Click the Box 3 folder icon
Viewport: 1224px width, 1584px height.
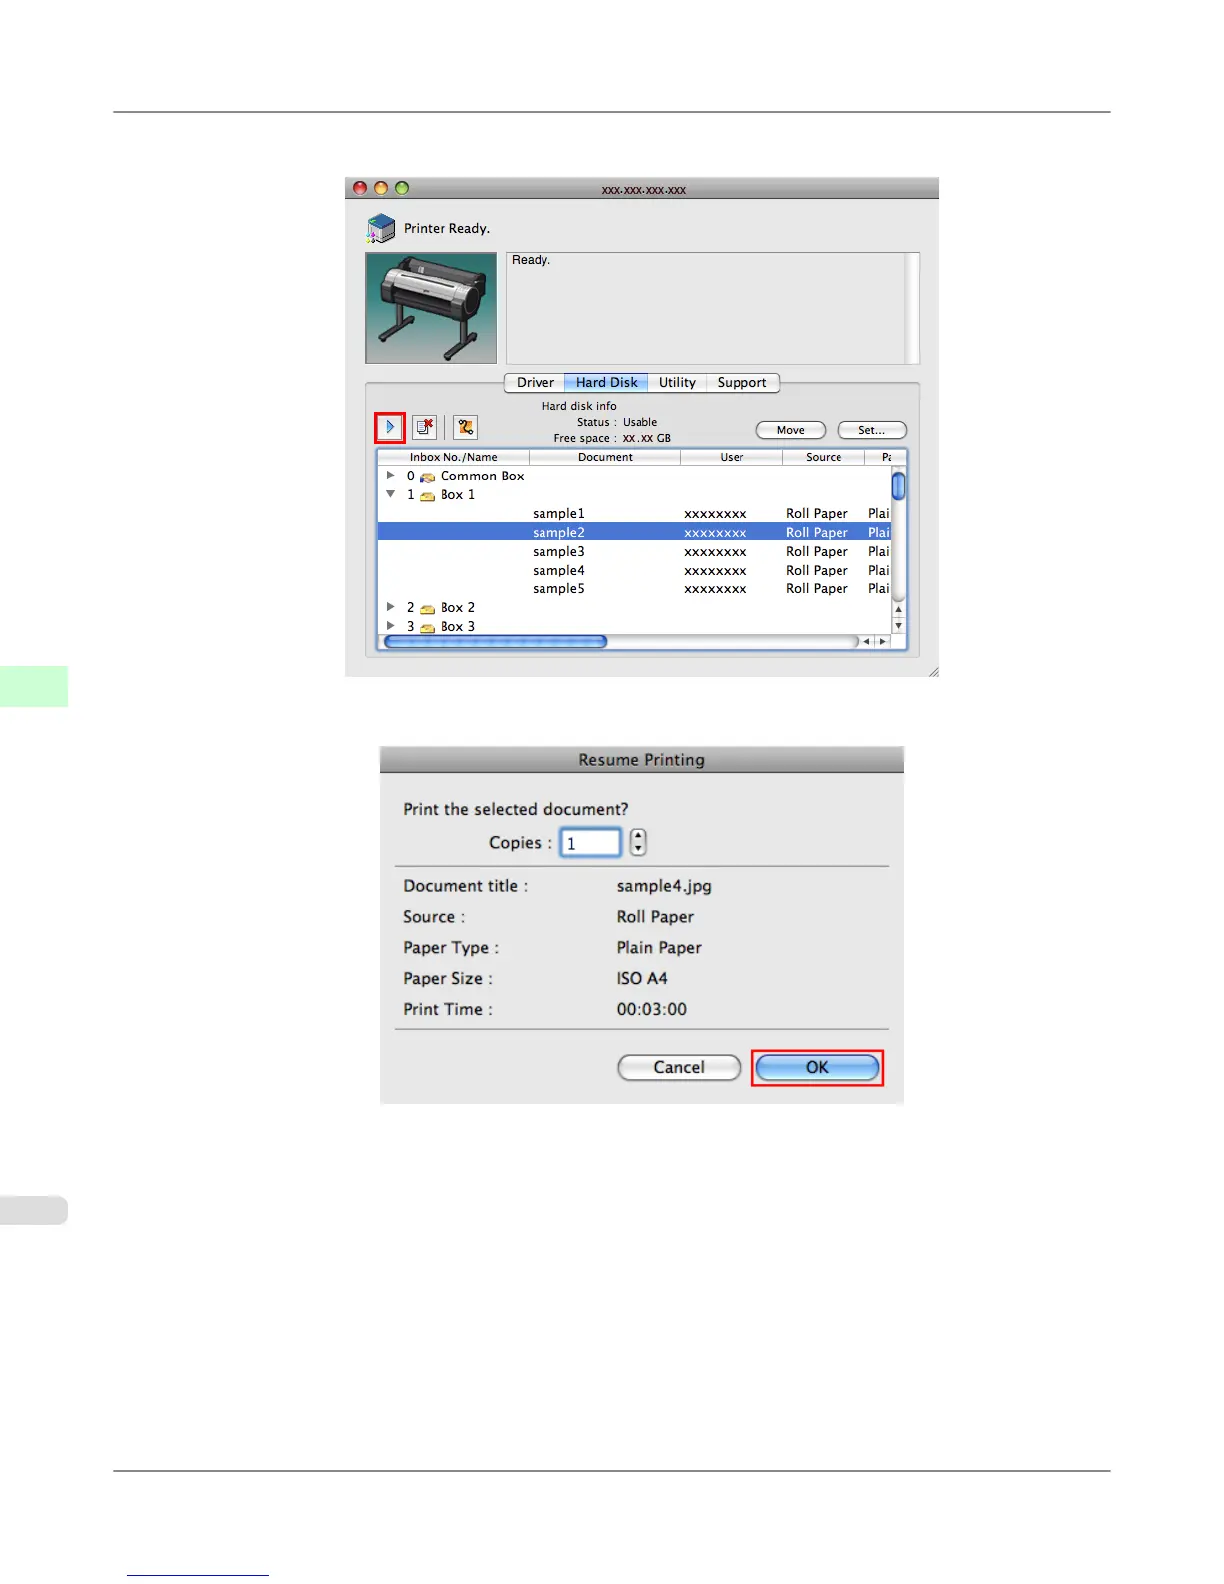click(x=427, y=627)
